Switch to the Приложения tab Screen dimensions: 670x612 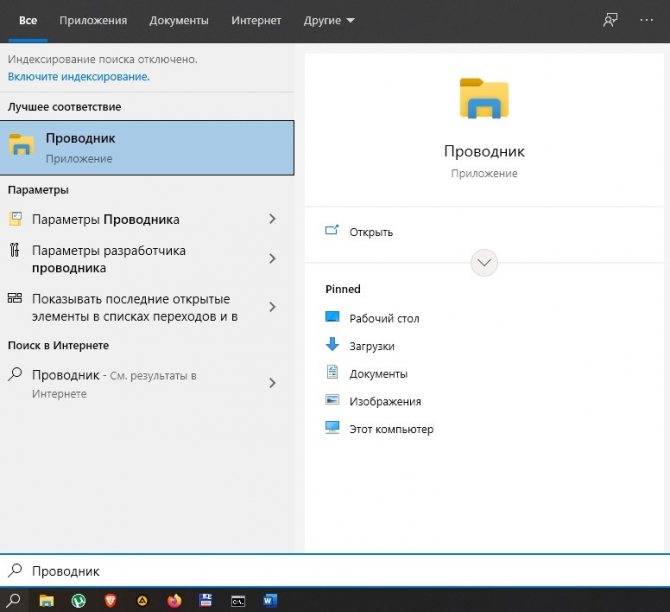coord(93,21)
